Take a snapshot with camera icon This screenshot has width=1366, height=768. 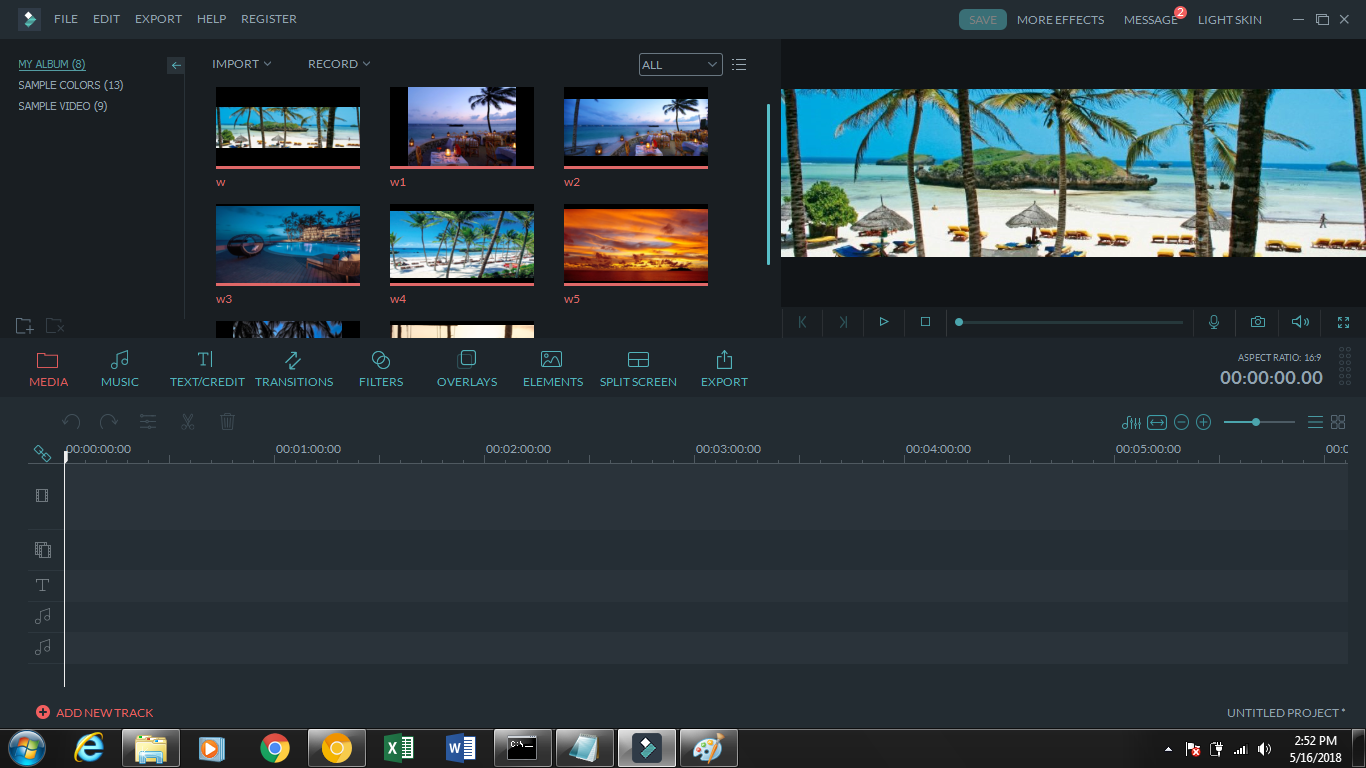click(x=1257, y=322)
